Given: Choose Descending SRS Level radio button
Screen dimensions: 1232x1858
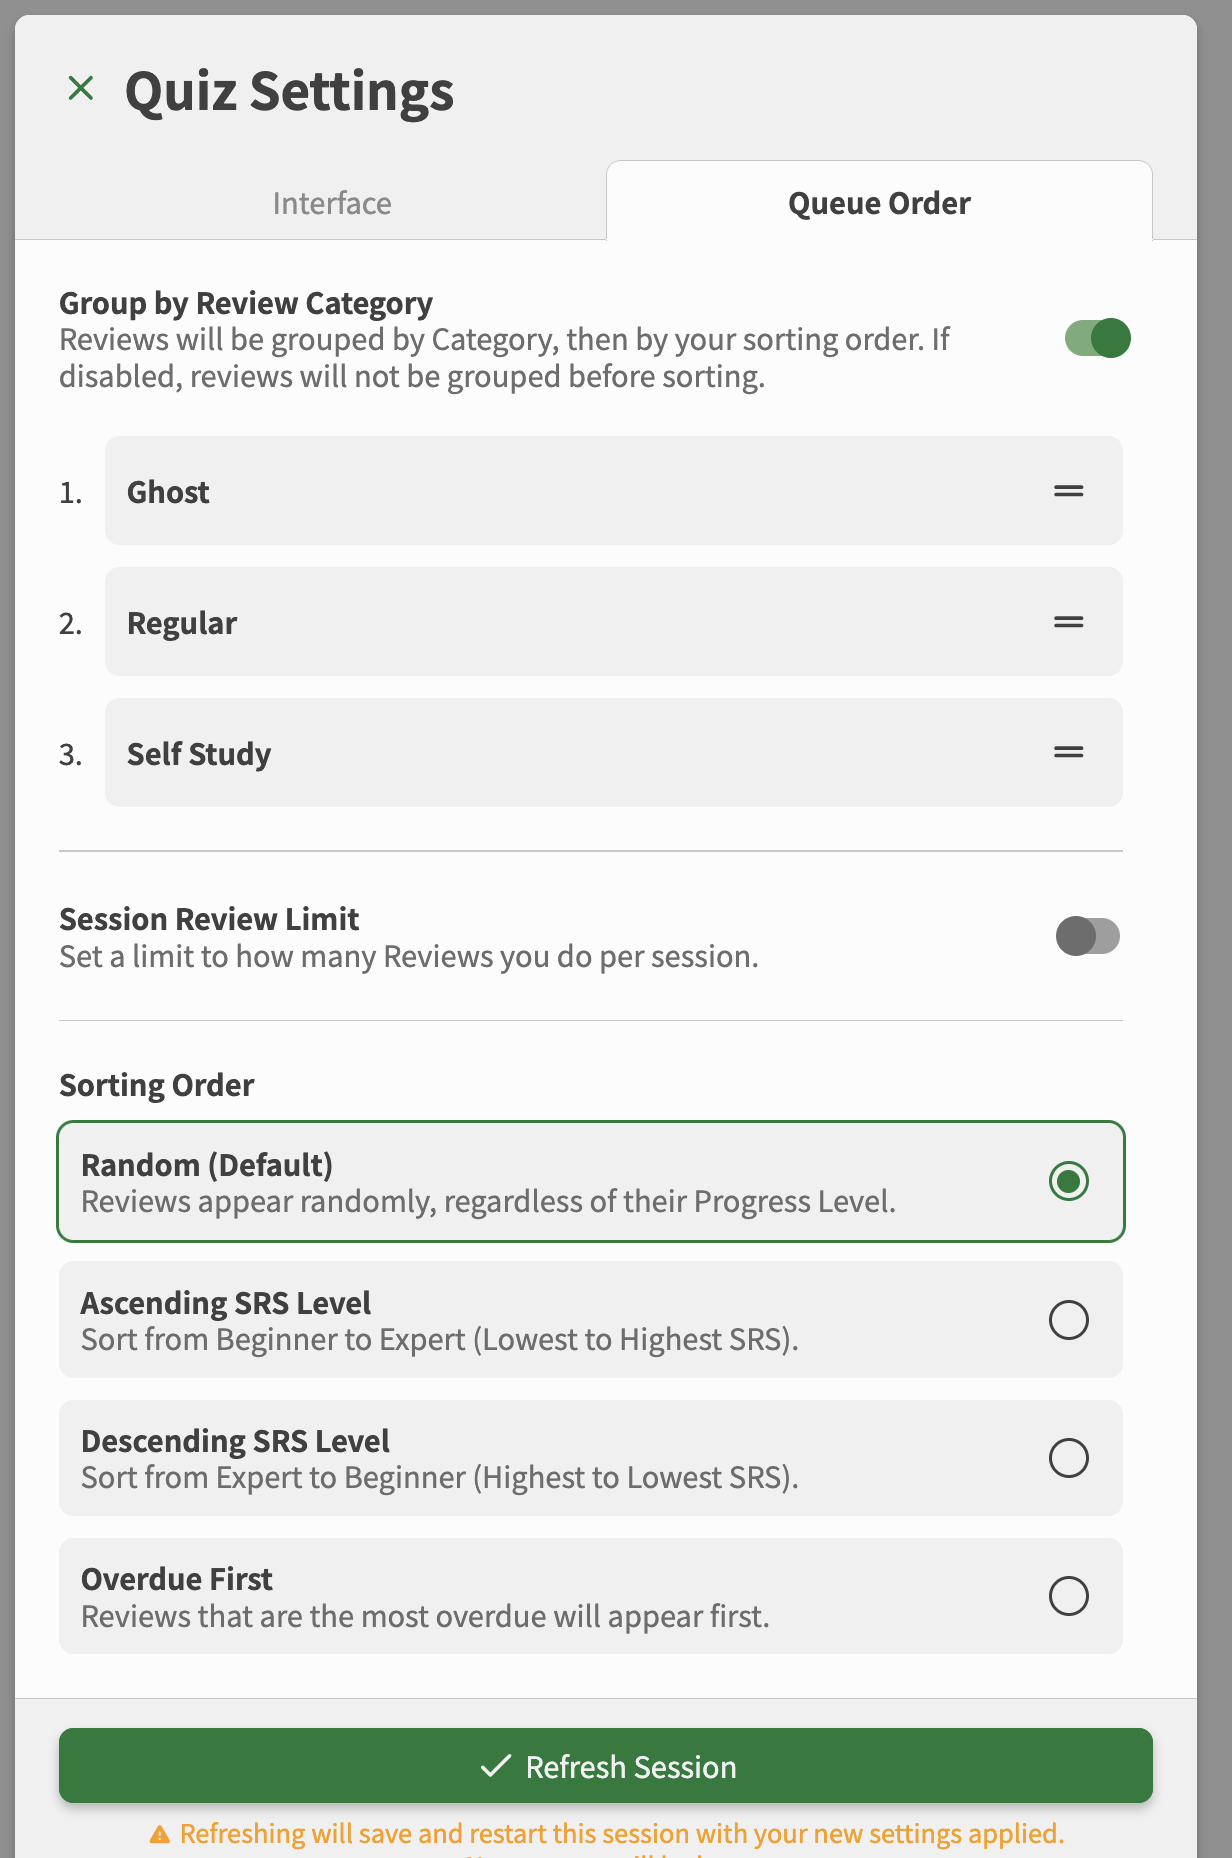Looking at the screenshot, I should [1068, 1458].
